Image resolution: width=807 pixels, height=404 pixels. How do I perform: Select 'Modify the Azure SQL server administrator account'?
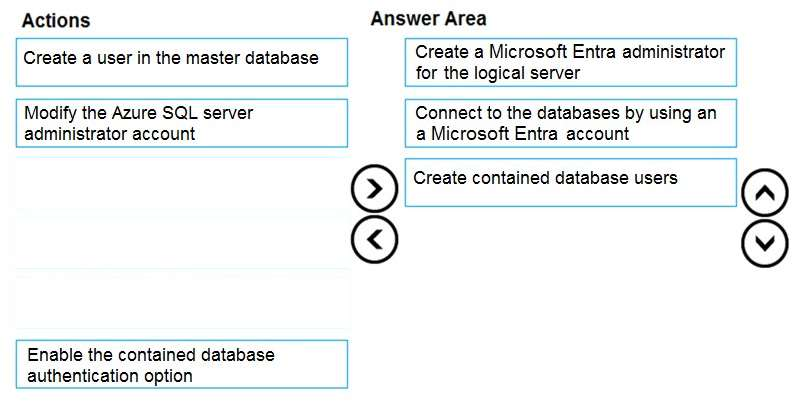click(182, 123)
